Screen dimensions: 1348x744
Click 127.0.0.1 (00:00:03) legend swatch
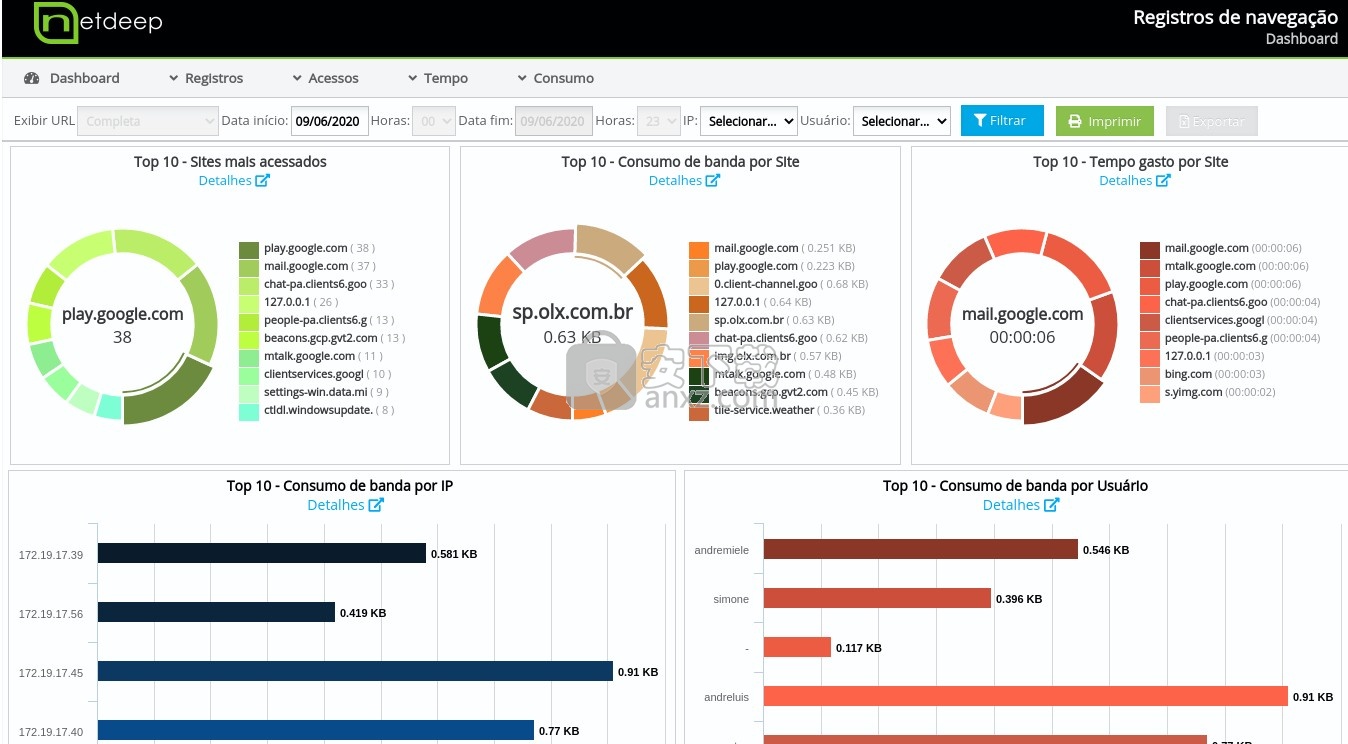[x=1150, y=357]
